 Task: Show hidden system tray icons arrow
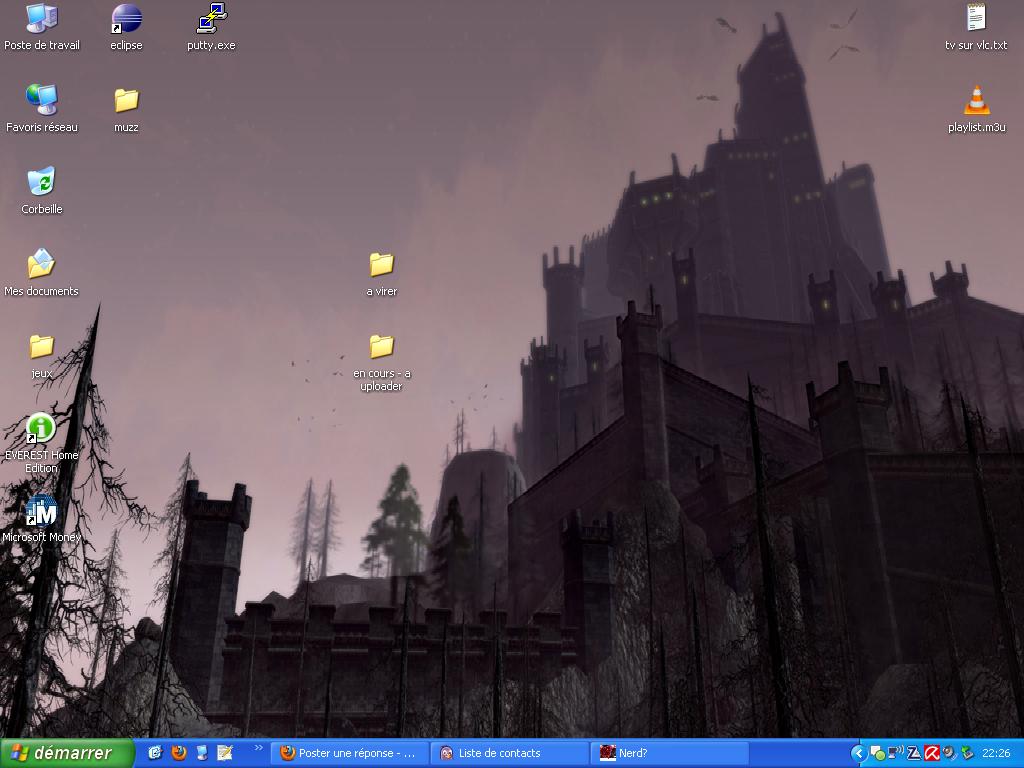[859, 754]
